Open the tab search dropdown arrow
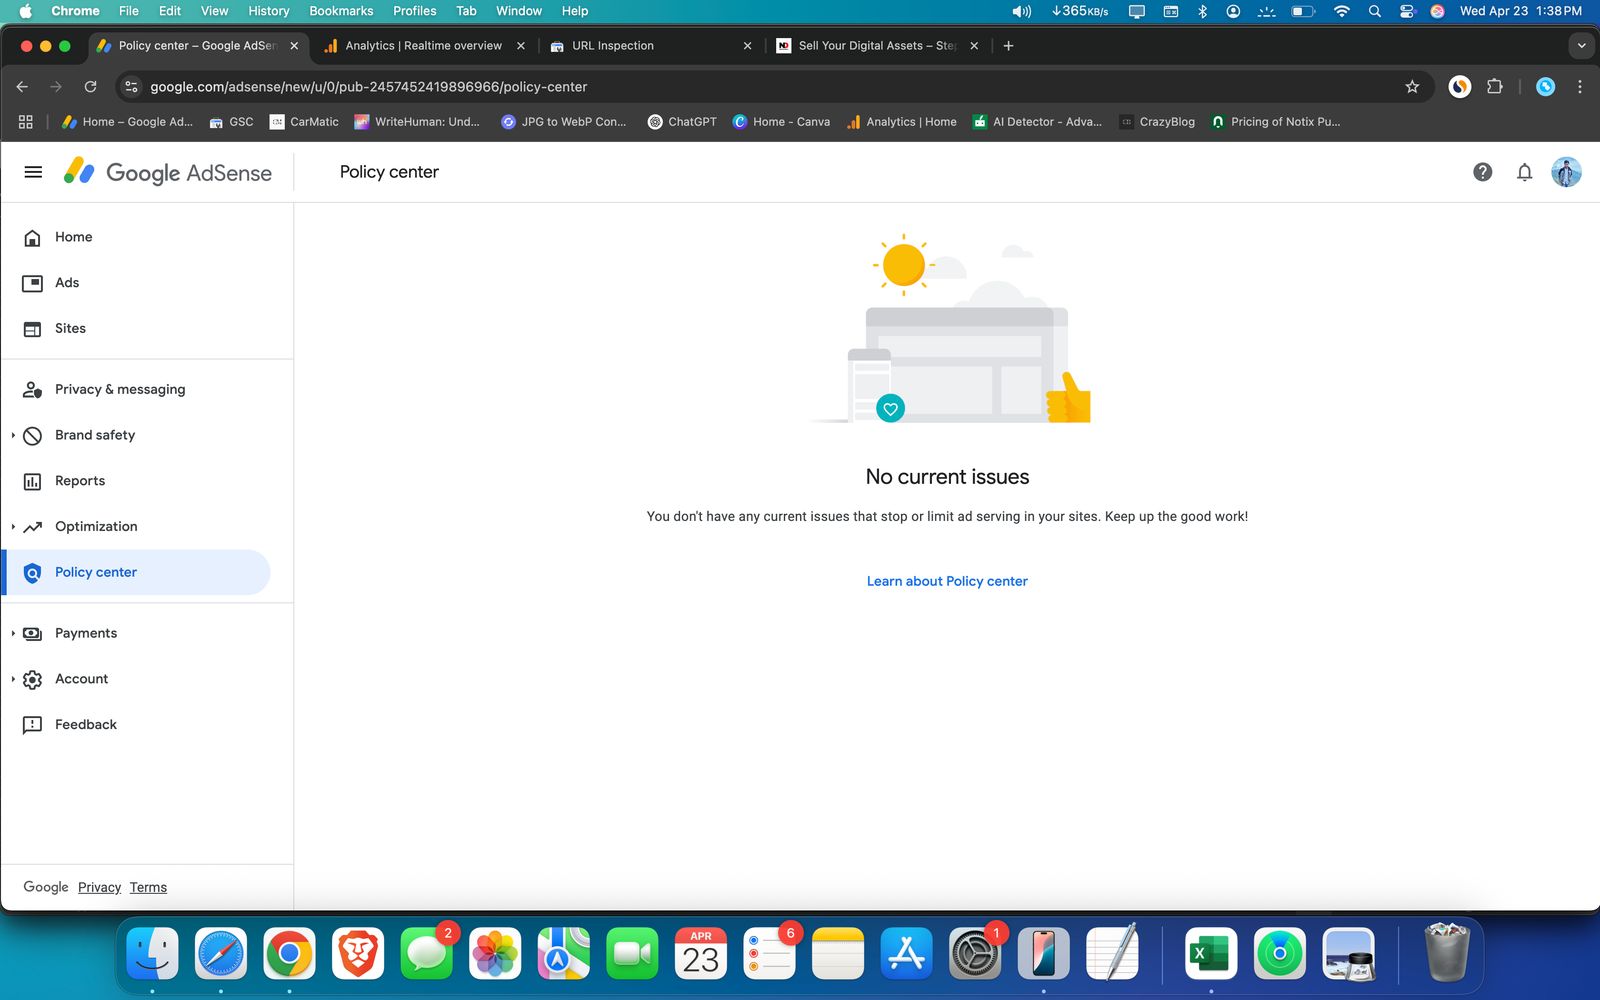 [x=1581, y=46]
